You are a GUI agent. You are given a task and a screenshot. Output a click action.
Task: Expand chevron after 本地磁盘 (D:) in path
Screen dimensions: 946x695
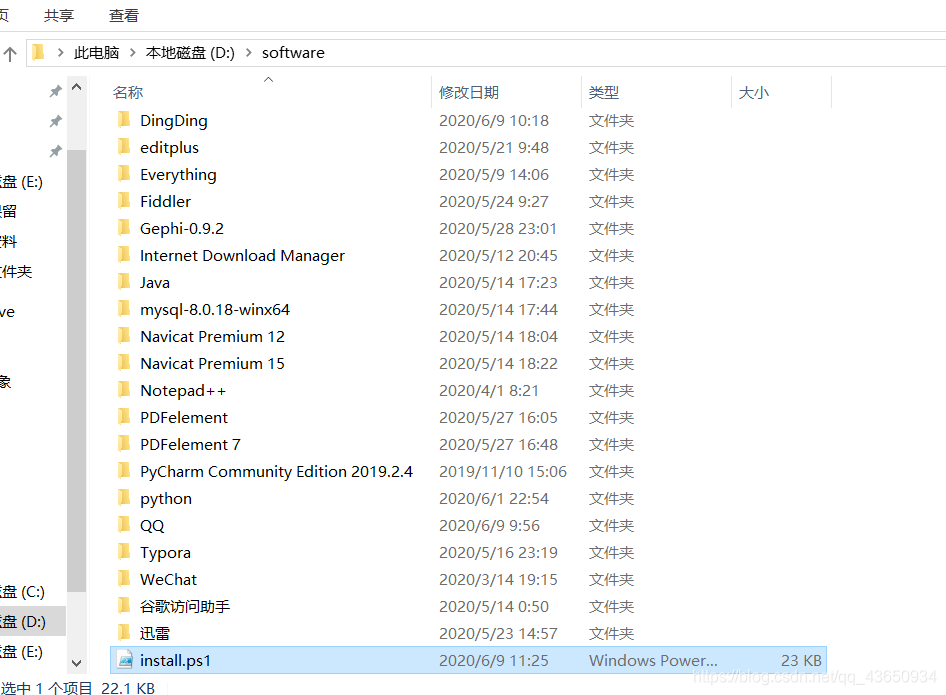coord(249,53)
